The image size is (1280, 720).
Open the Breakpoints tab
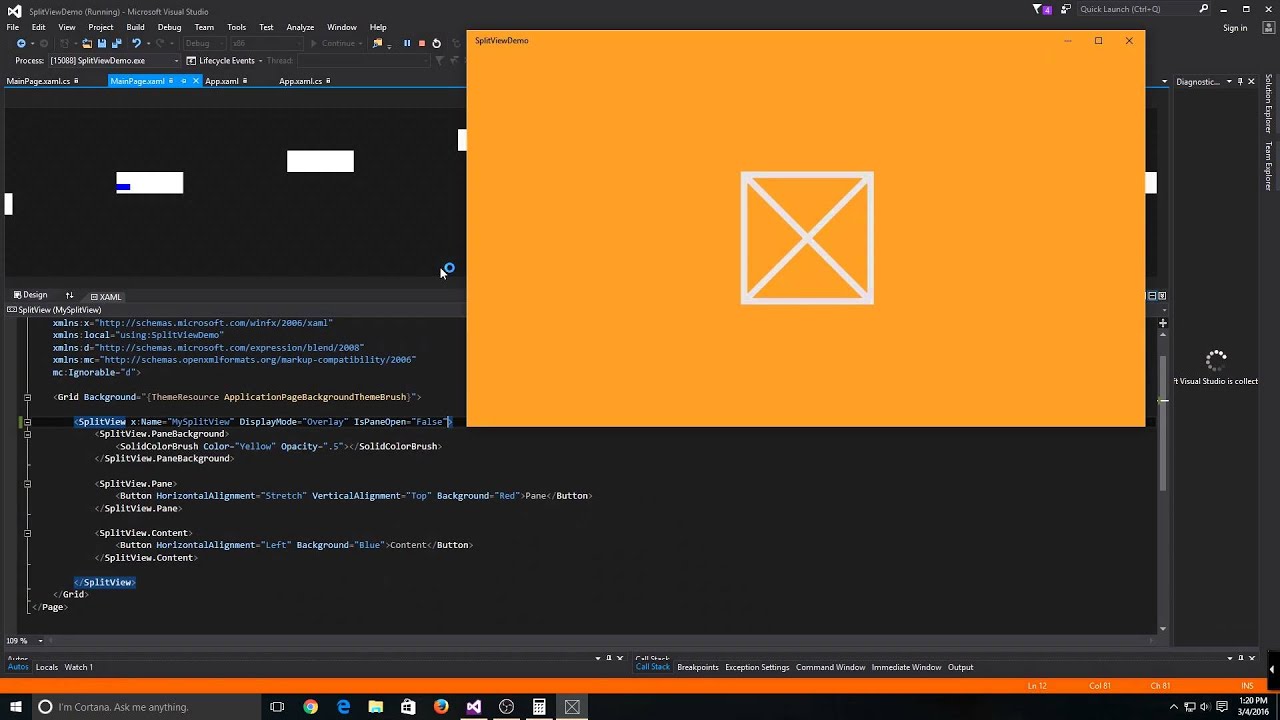698,667
